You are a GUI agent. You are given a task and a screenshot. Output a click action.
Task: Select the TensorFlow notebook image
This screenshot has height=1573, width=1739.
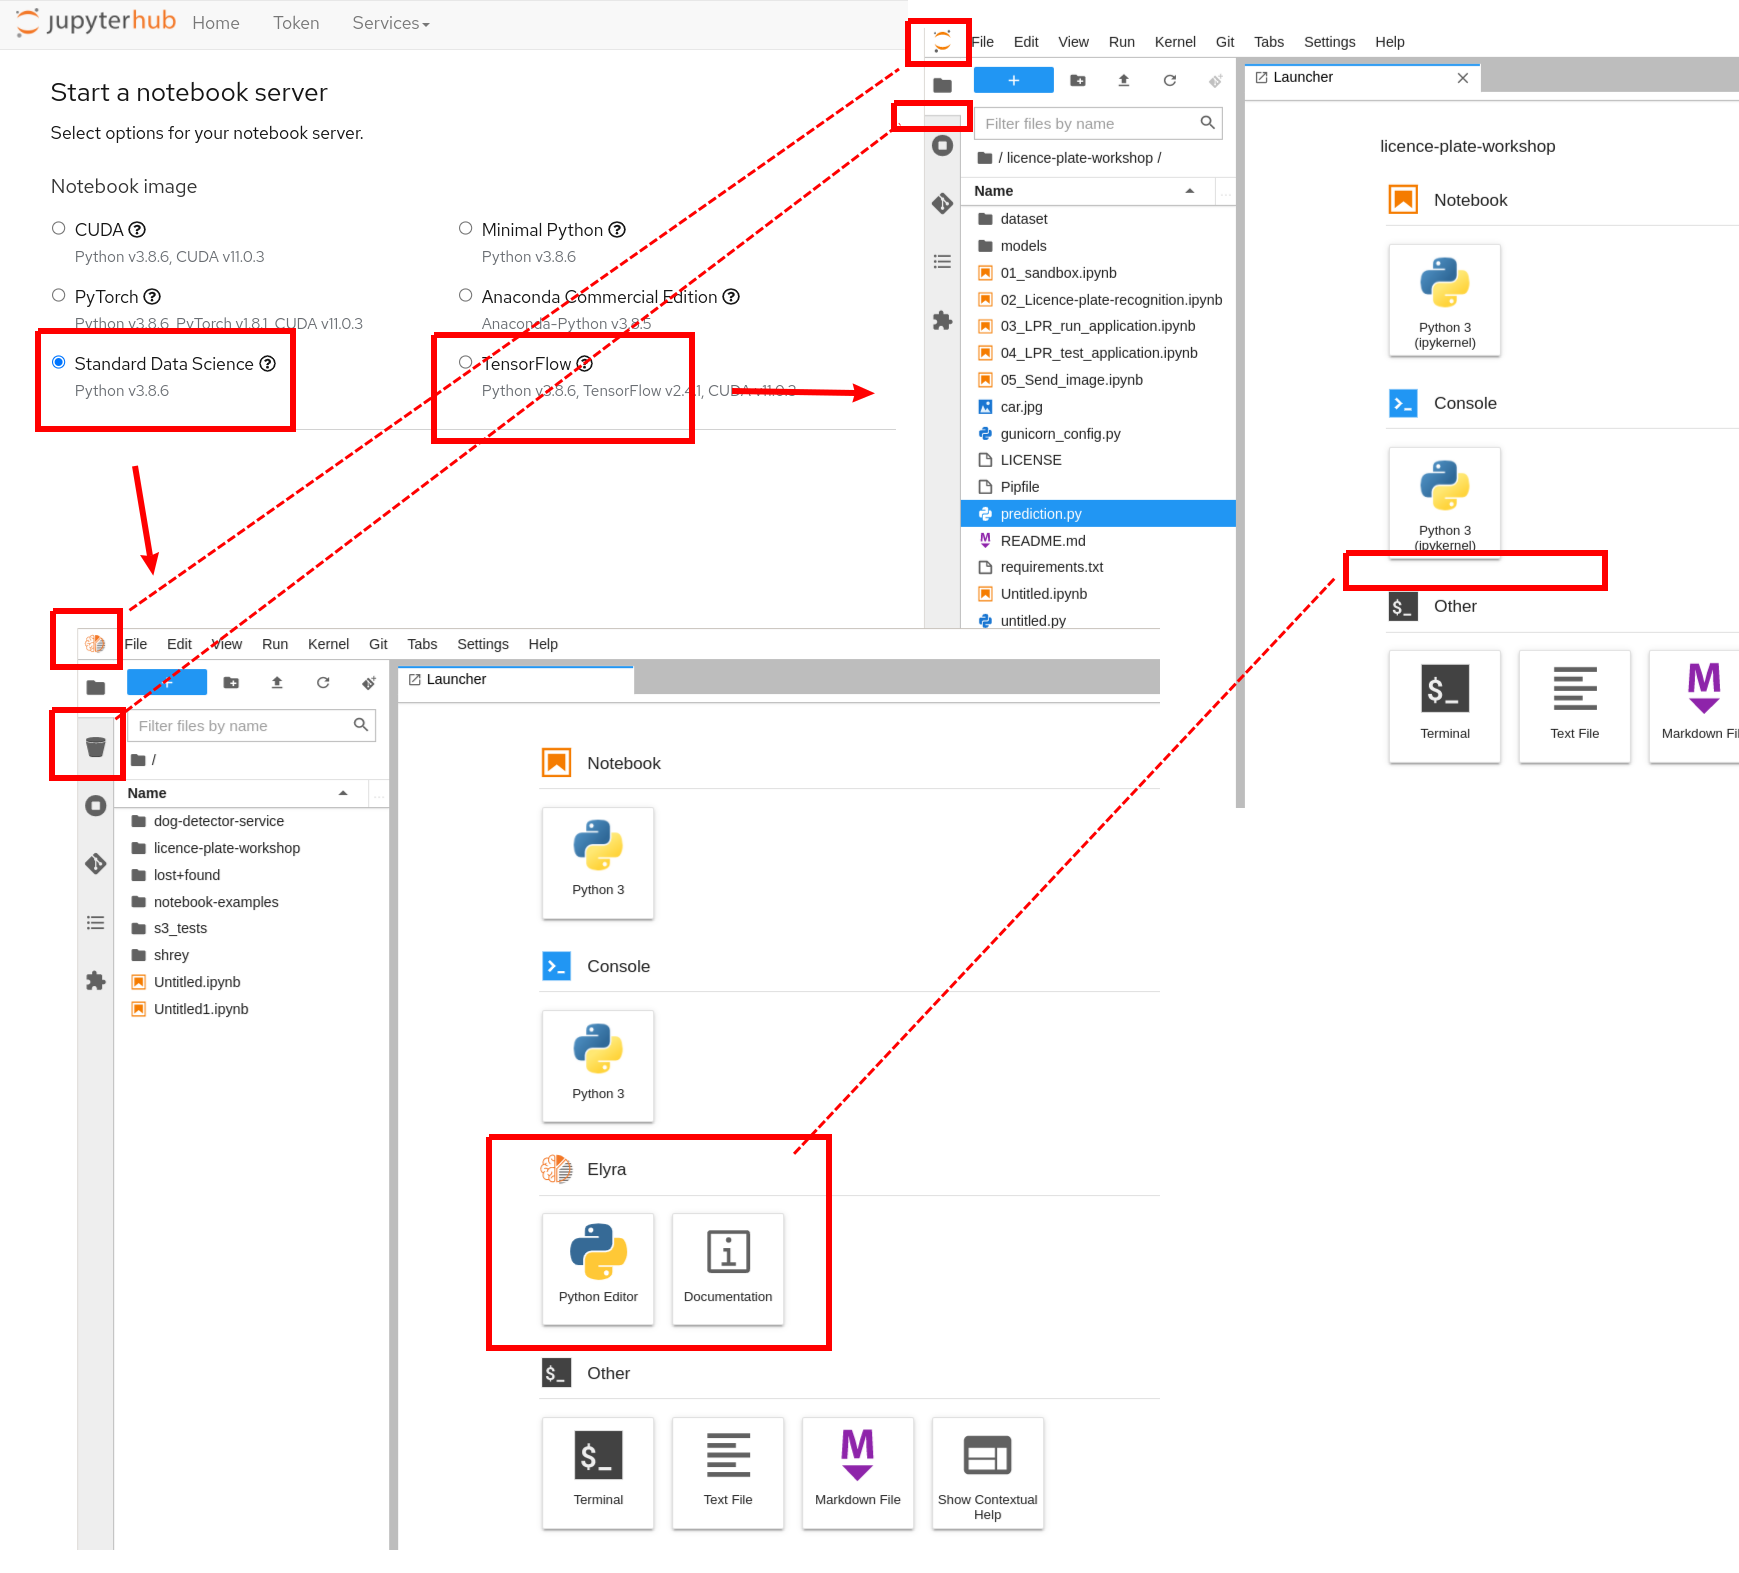click(x=466, y=363)
